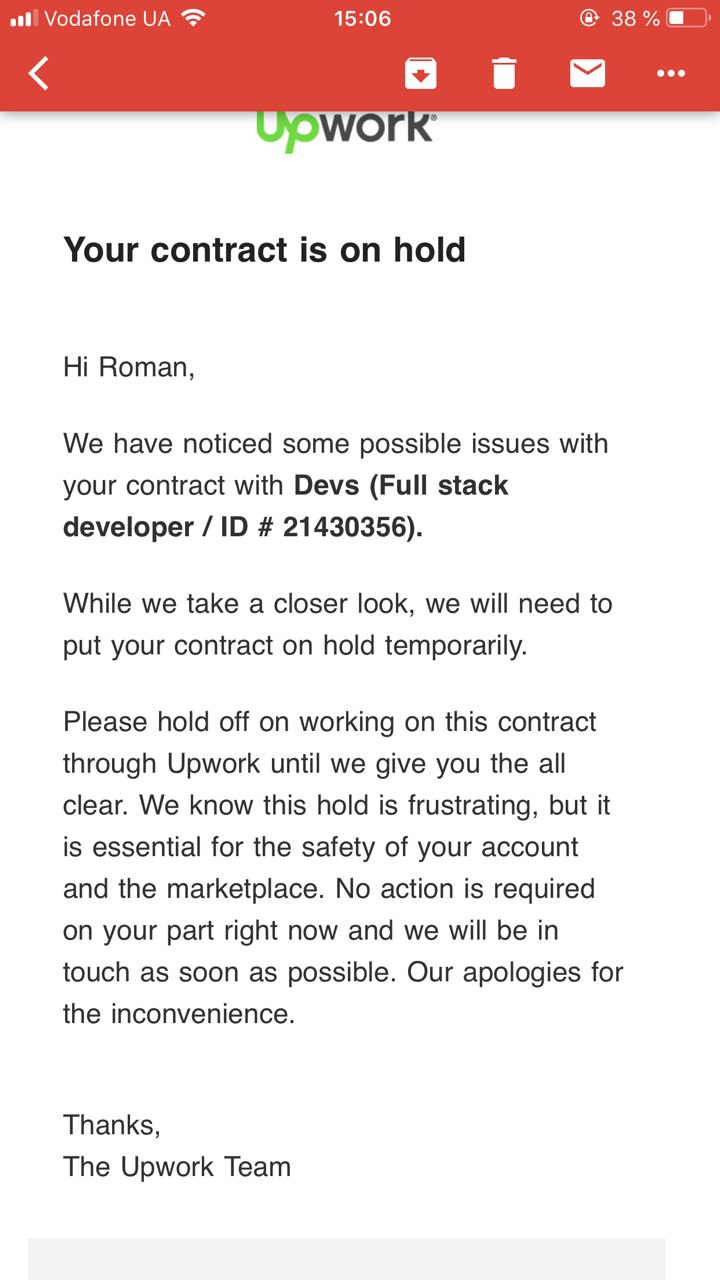Tap the battery icon in the status bar
Image resolution: width=720 pixels, height=1280 pixels.
[x=688, y=18]
